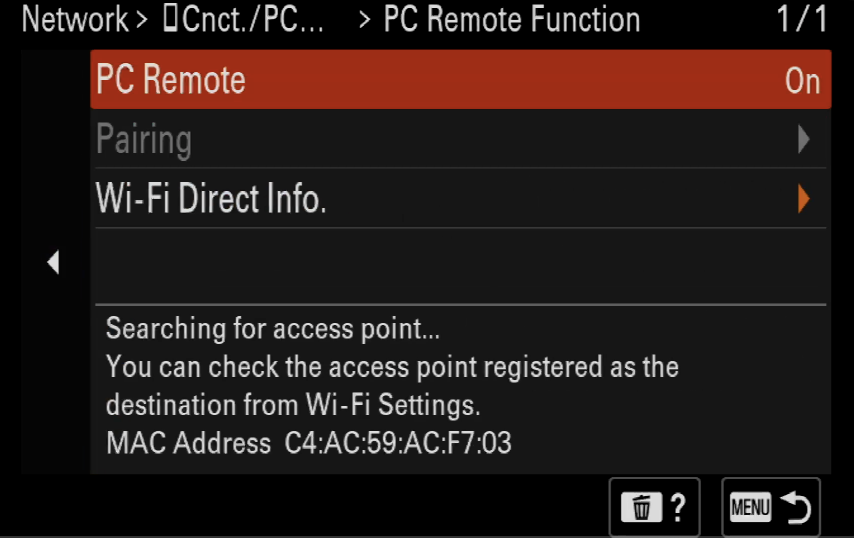Go to Network in the breadcrumb

(75, 20)
